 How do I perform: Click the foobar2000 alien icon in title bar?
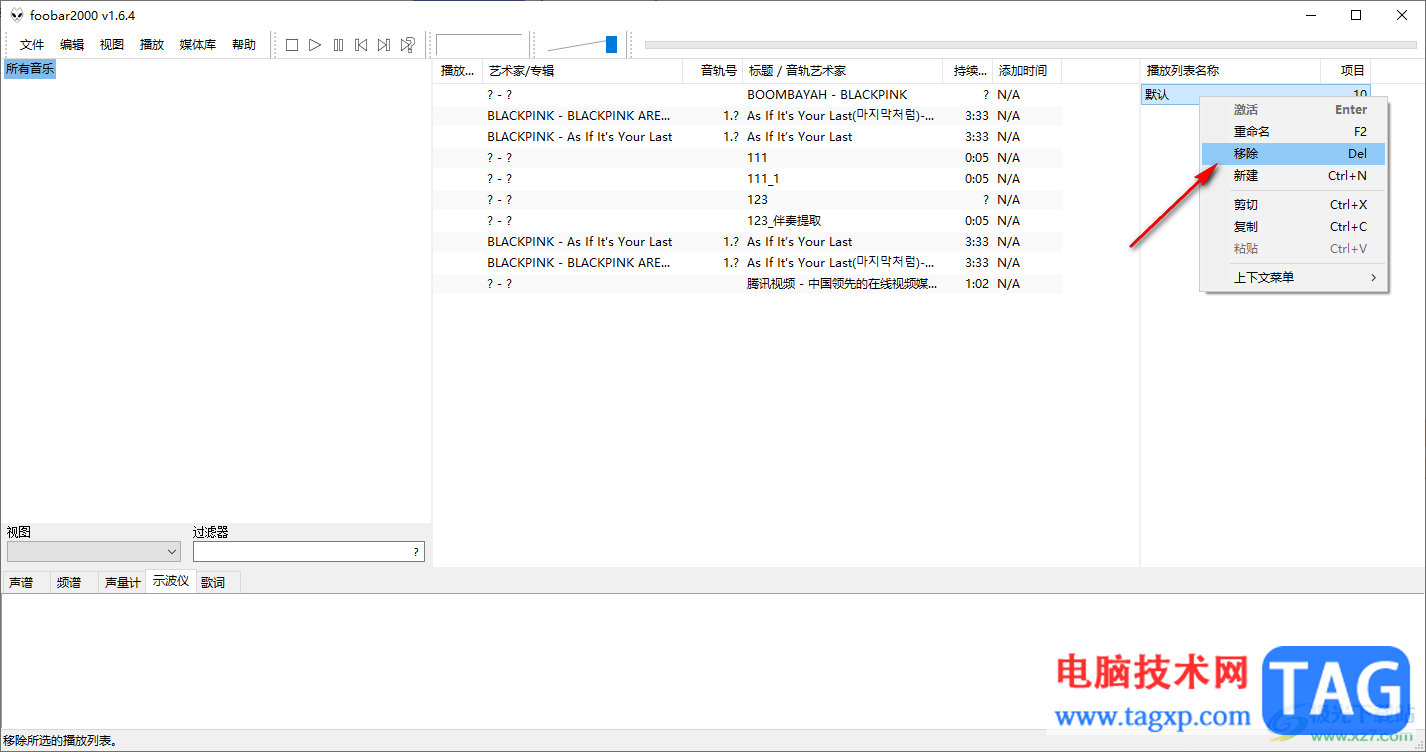tap(16, 15)
